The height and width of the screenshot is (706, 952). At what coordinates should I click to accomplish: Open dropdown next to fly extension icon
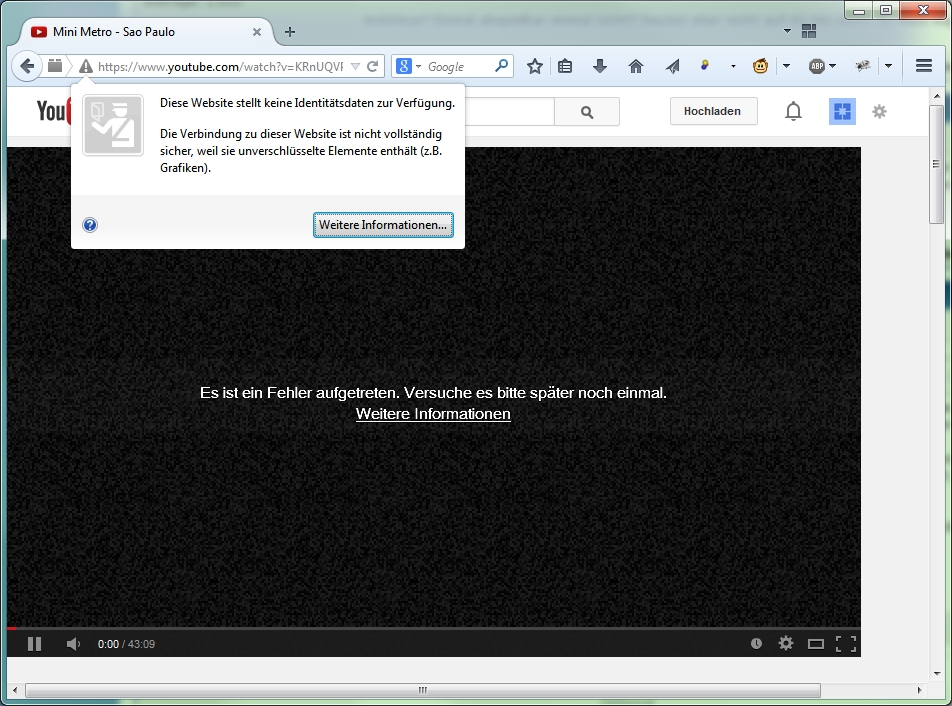[888, 66]
